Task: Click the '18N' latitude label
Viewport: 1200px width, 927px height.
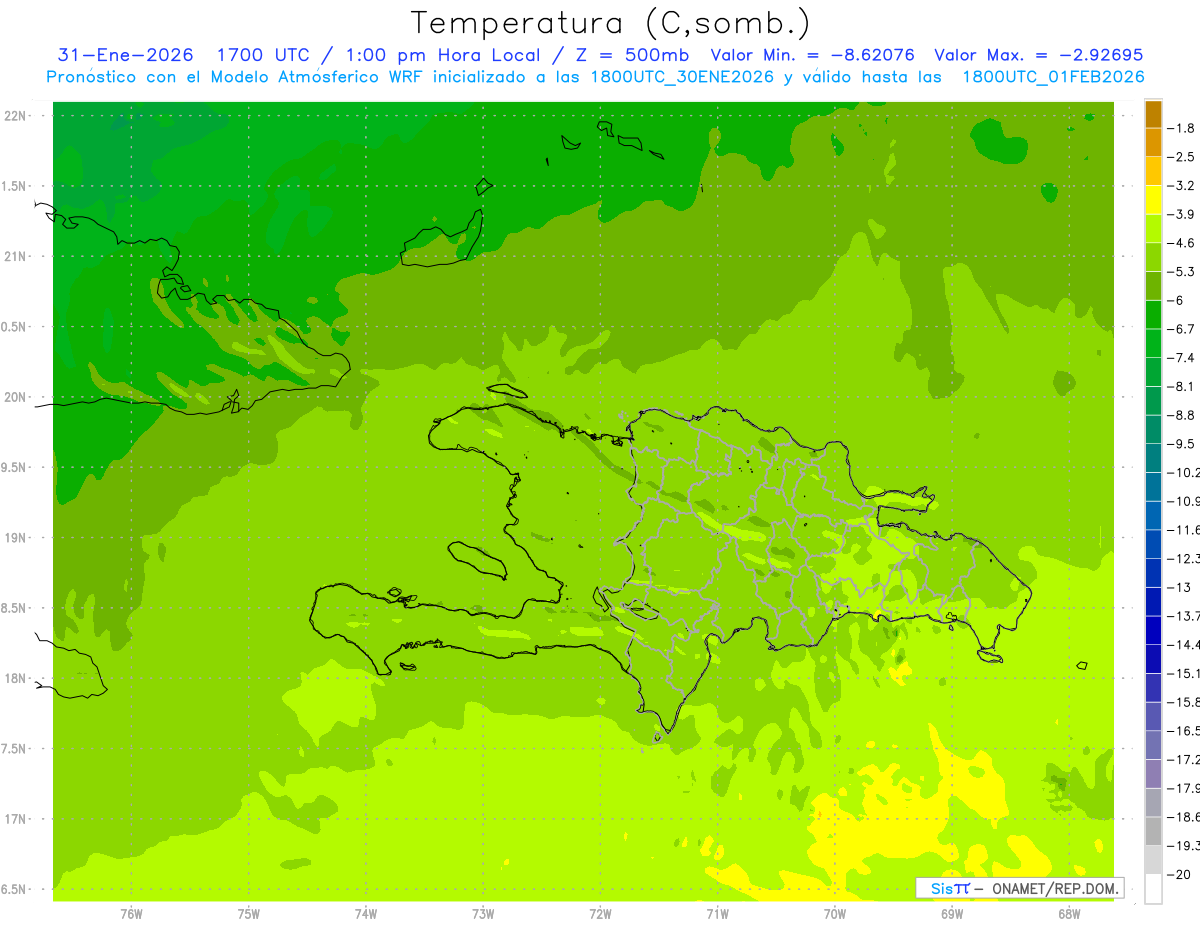Action: [15, 678]
